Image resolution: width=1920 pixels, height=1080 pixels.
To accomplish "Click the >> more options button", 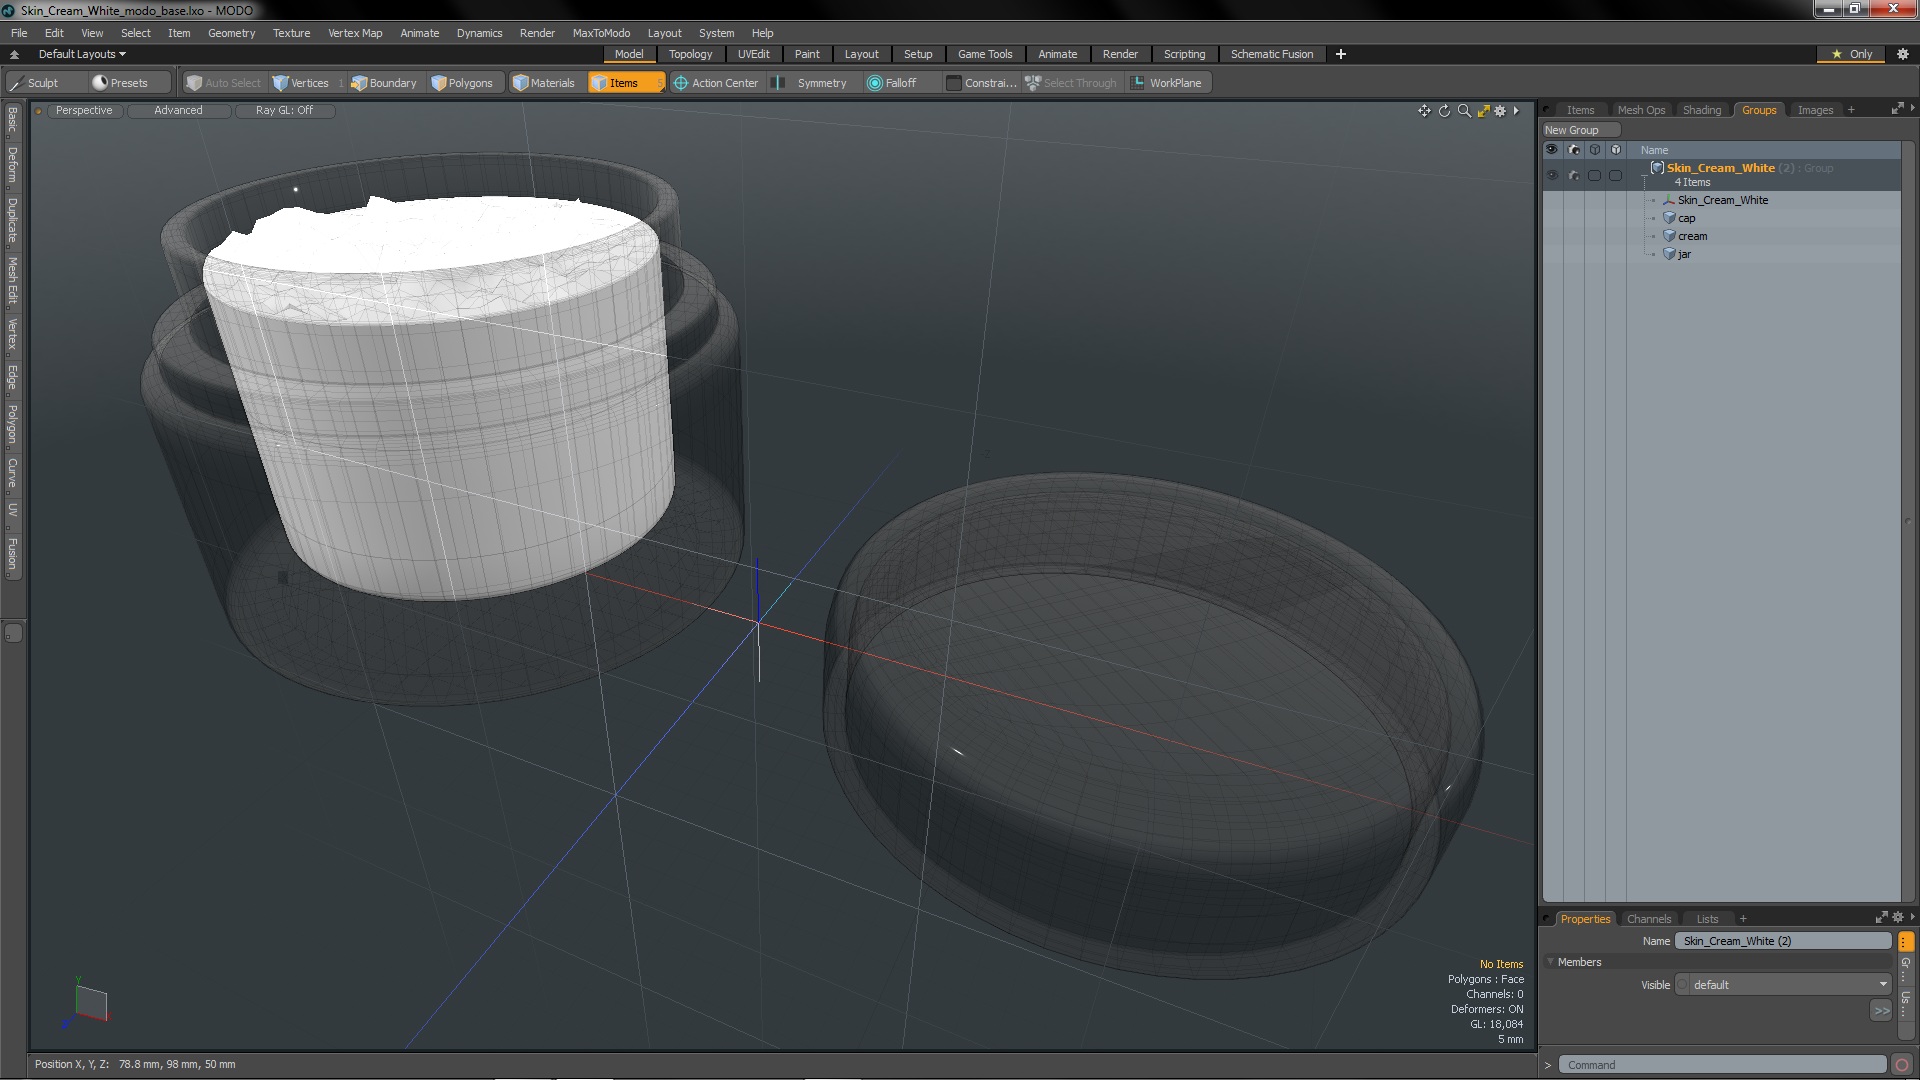I will click(1881, 1011).
